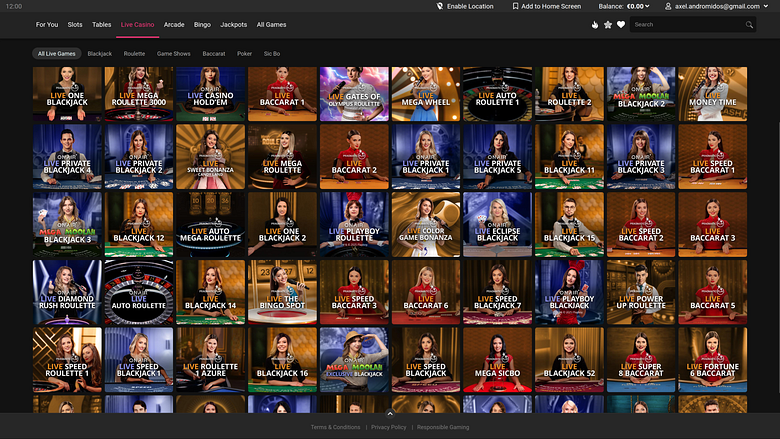The image size is (780, 439).
Task: Switch to the Bingo tab
Action: pos(202,24)
